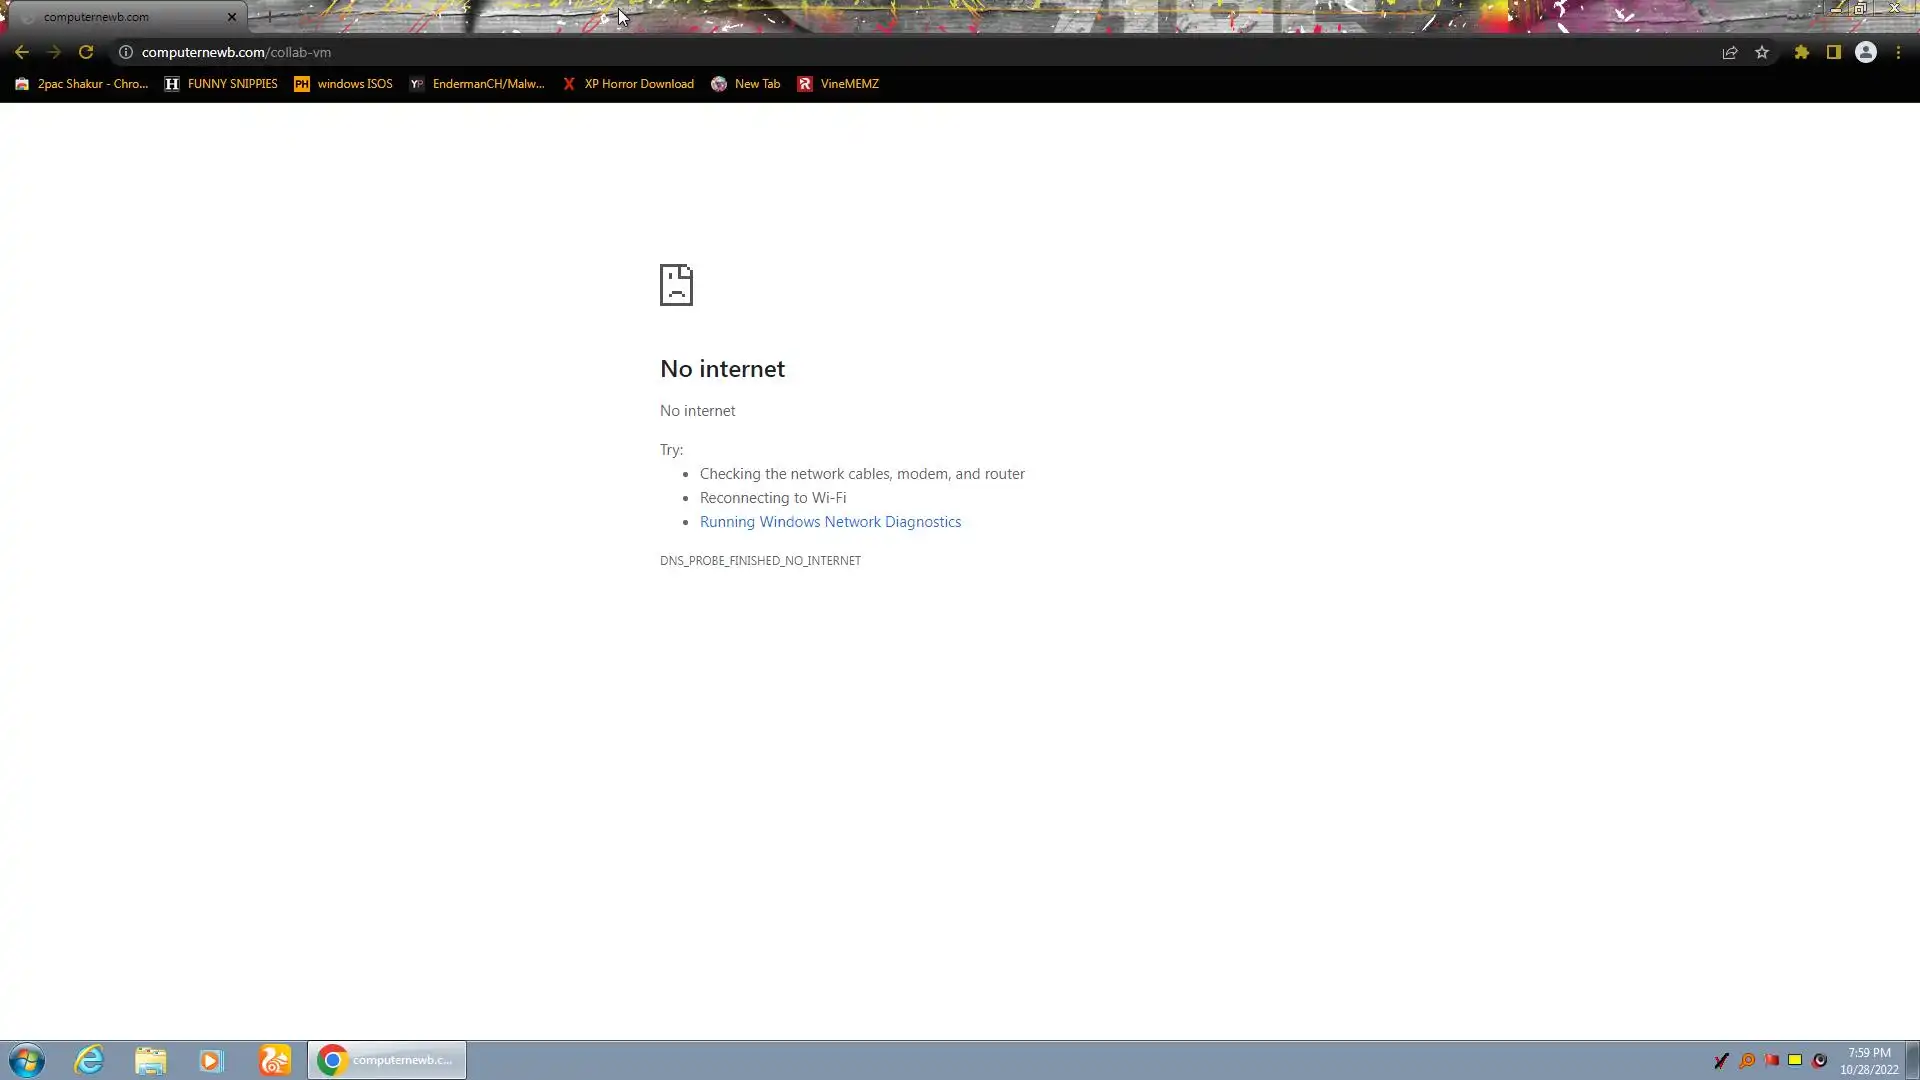1920x1080 pixels.
Task: Open the profile avatar menu
Action: [x=1865, y=52]
